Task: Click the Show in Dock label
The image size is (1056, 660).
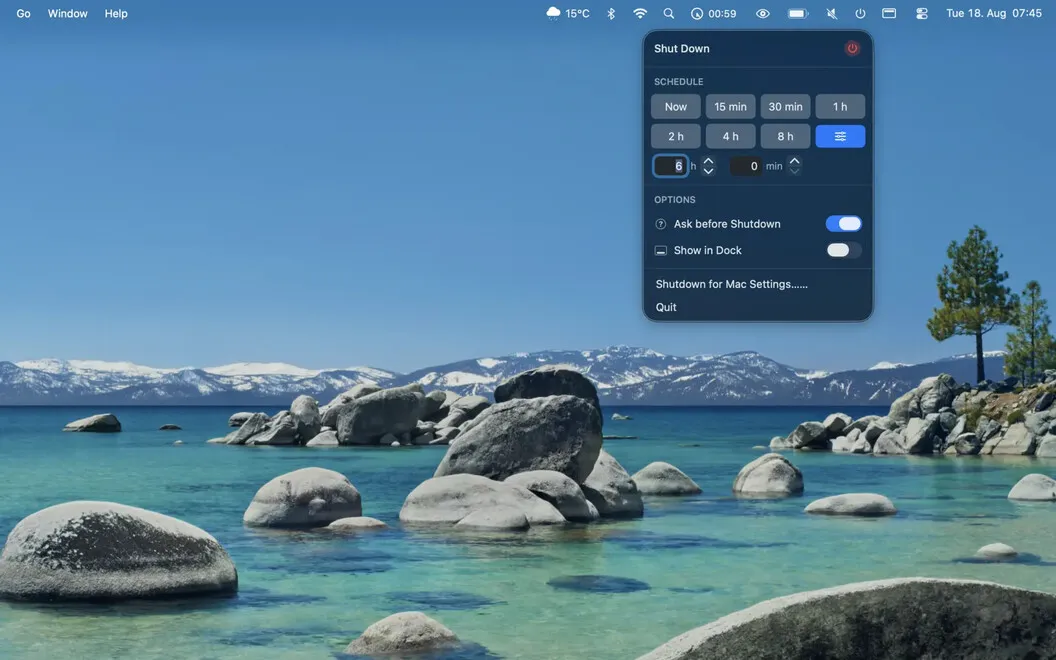Action: tap(707, 251)
